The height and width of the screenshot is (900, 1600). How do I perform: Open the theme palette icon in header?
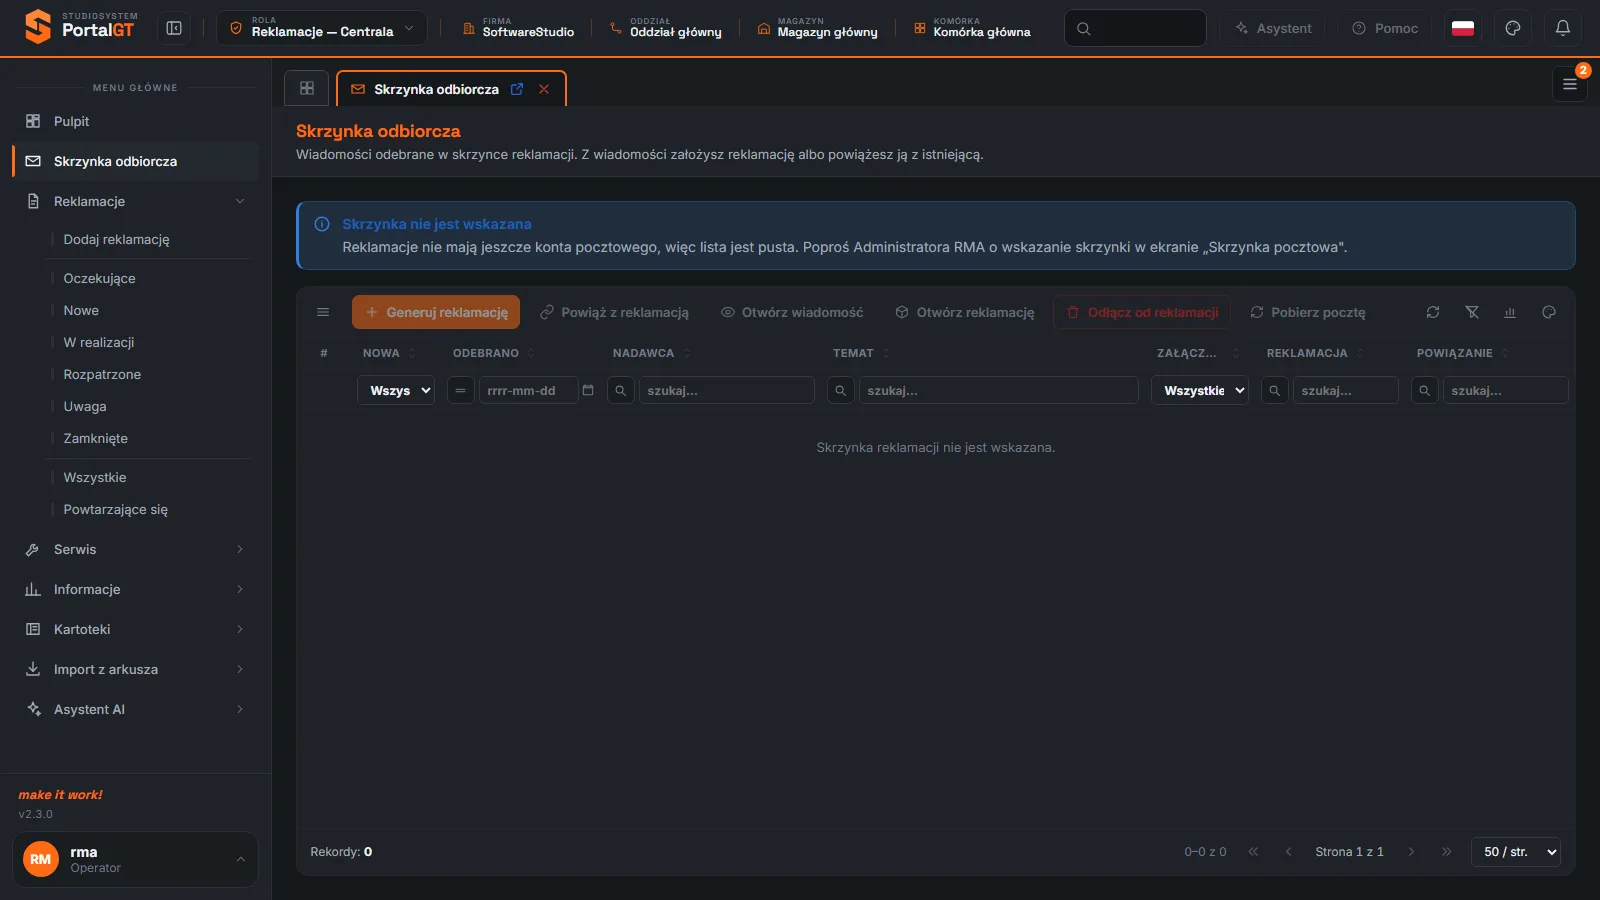[x=1513, y=28]
